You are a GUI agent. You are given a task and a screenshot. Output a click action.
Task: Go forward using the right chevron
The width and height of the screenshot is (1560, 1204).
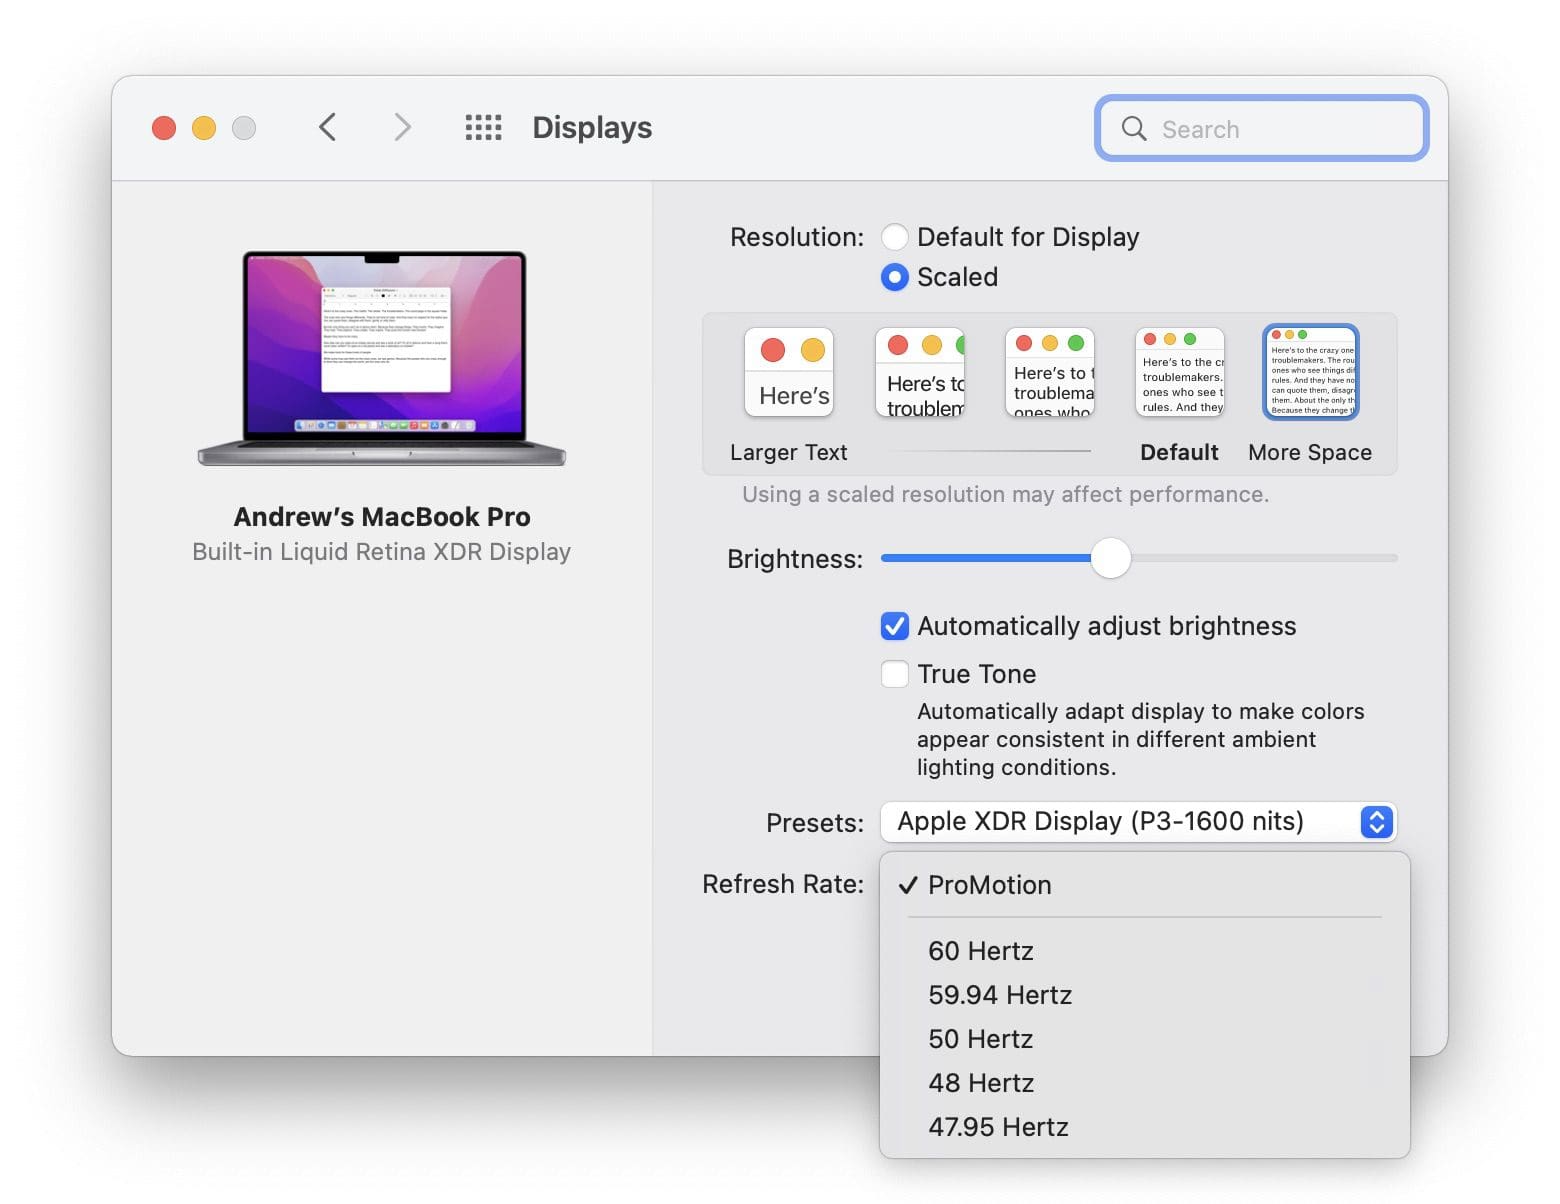coord(402,127)
